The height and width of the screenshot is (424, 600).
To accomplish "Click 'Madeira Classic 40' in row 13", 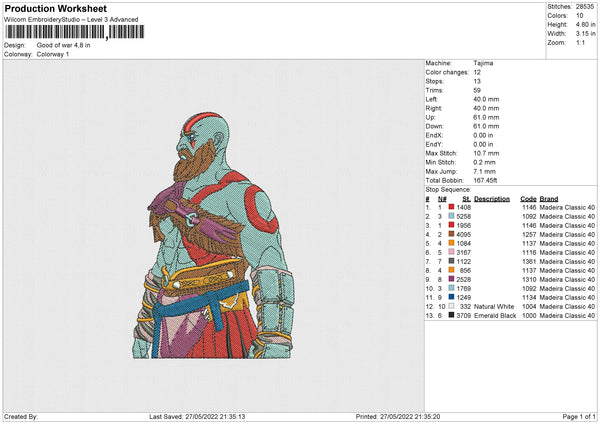I will [x=567, y=315].
